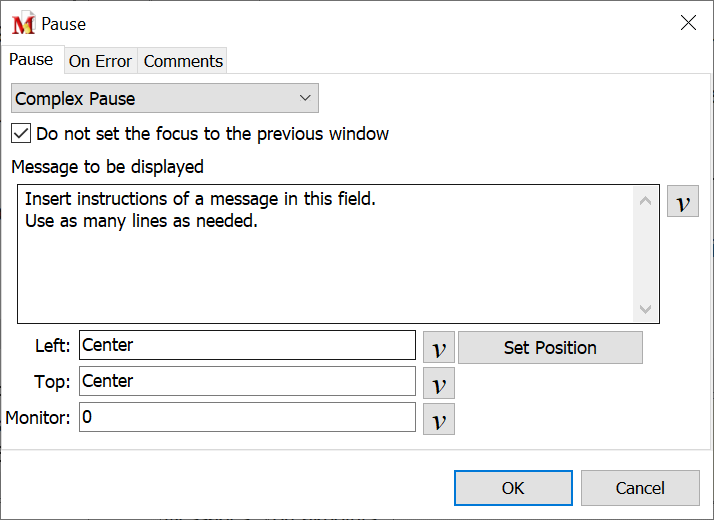The width and height of the screenshot is (714, 520).
Task: Confirm with the OK button
Action: click(x=513, y=488)
